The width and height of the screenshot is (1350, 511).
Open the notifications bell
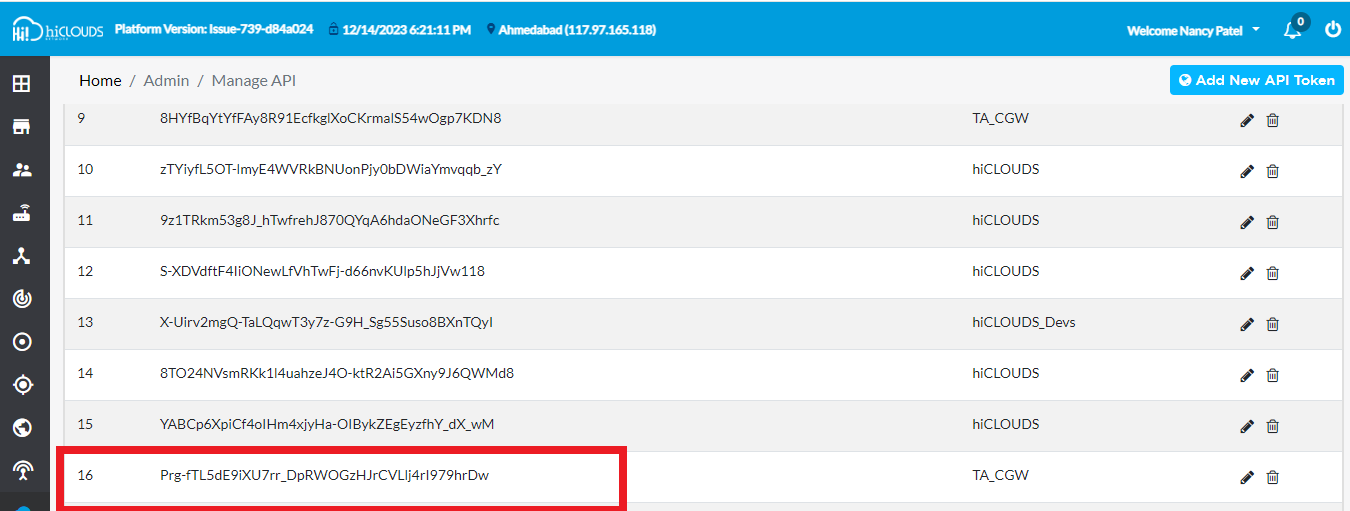coord(1292,30)
